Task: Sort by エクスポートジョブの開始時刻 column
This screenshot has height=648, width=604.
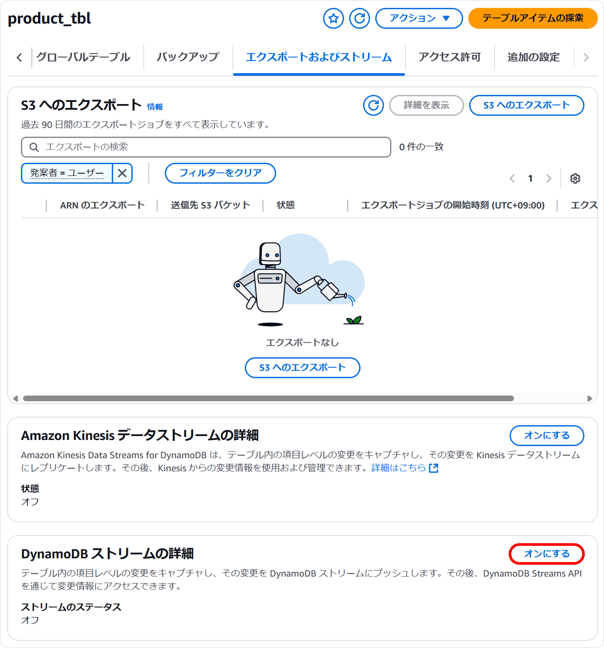Action: (x=453, y=205)
